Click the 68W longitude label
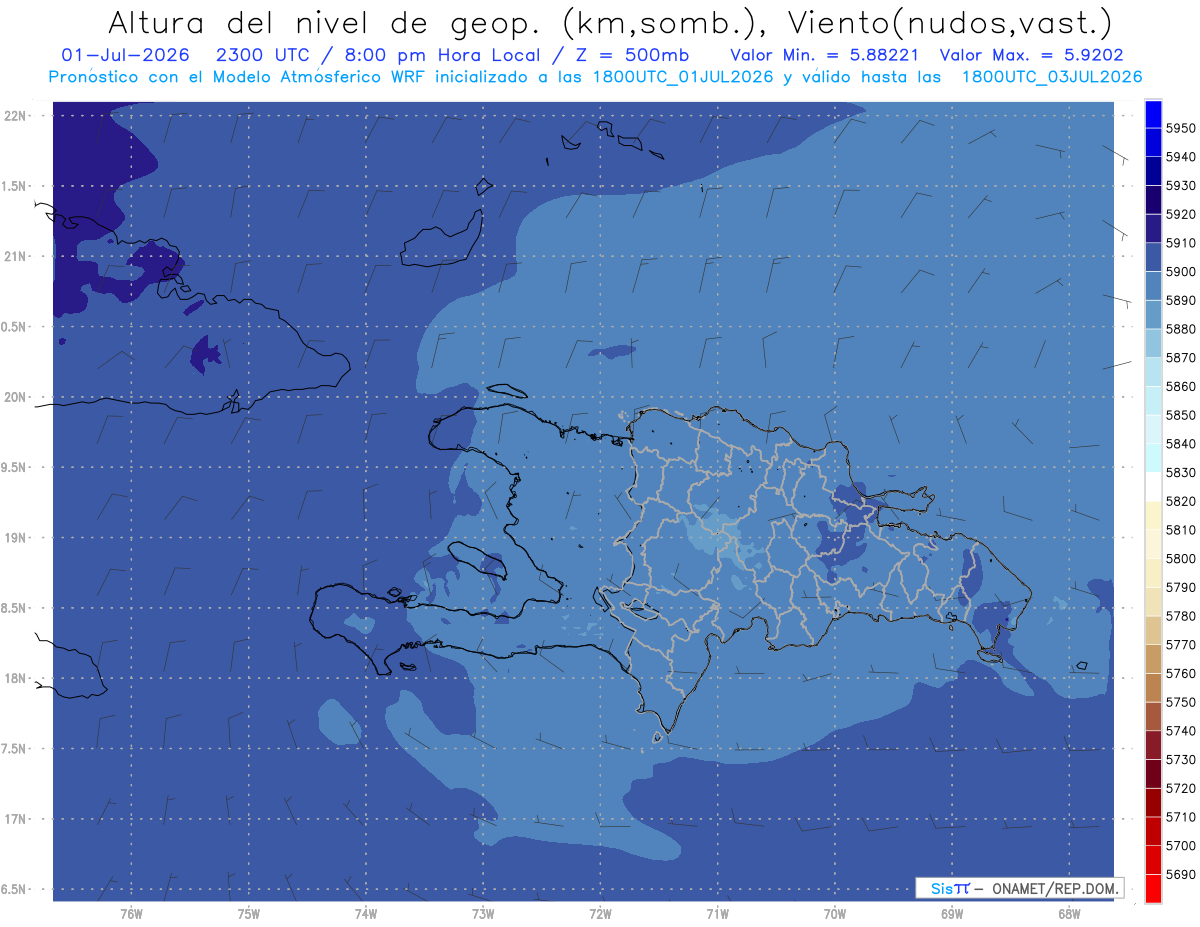 point(1069,913)
